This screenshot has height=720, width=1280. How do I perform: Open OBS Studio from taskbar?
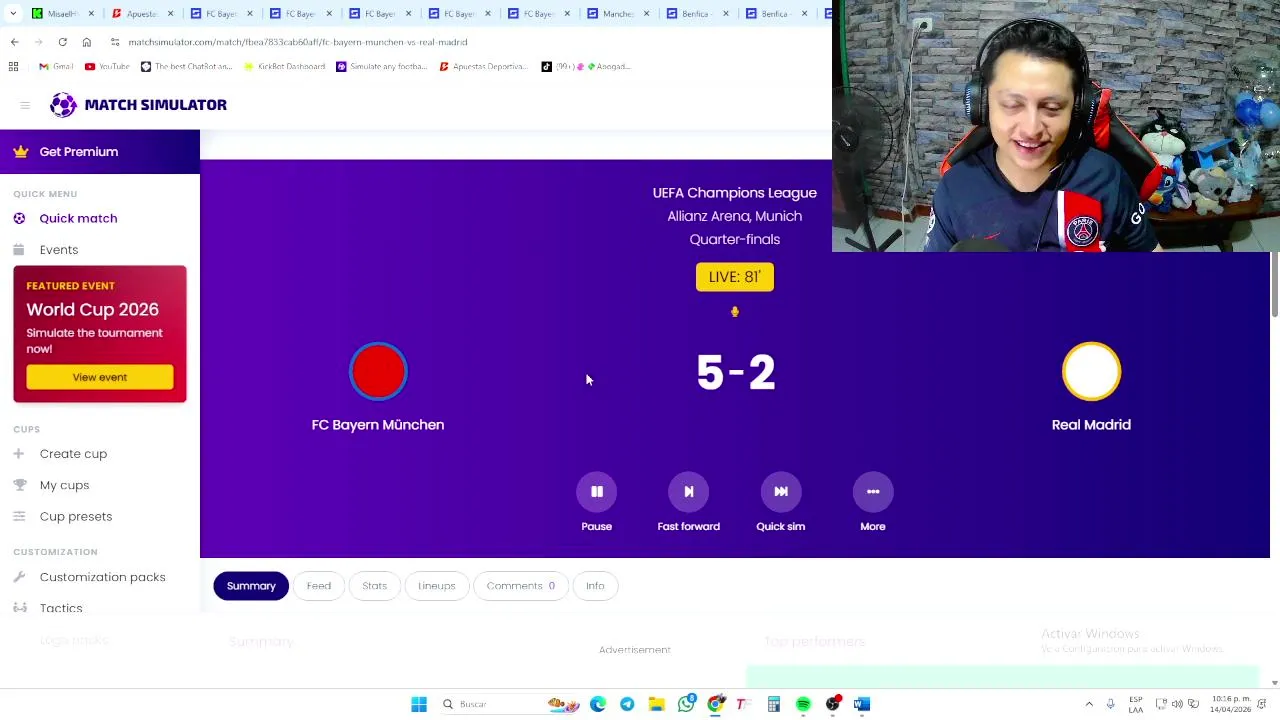(x=833, y=704)
